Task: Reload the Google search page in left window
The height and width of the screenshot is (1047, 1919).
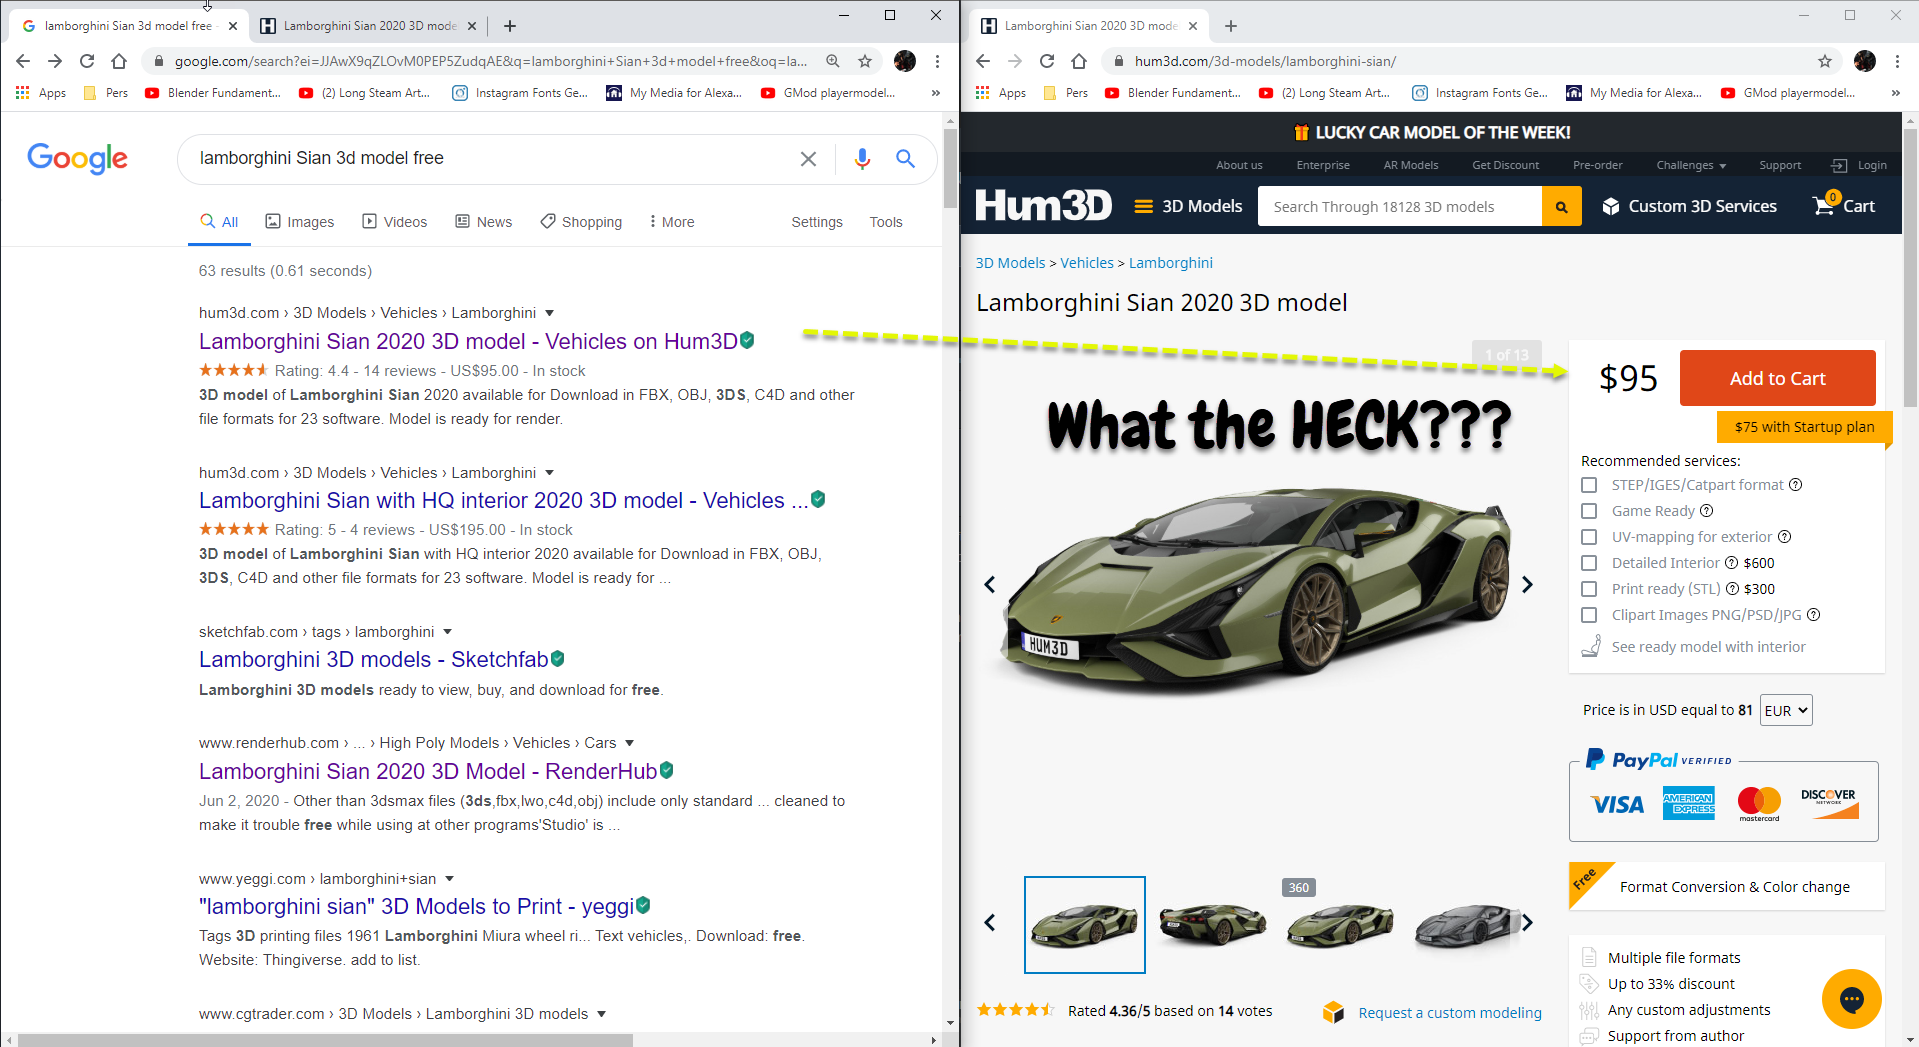Action: 87,61
